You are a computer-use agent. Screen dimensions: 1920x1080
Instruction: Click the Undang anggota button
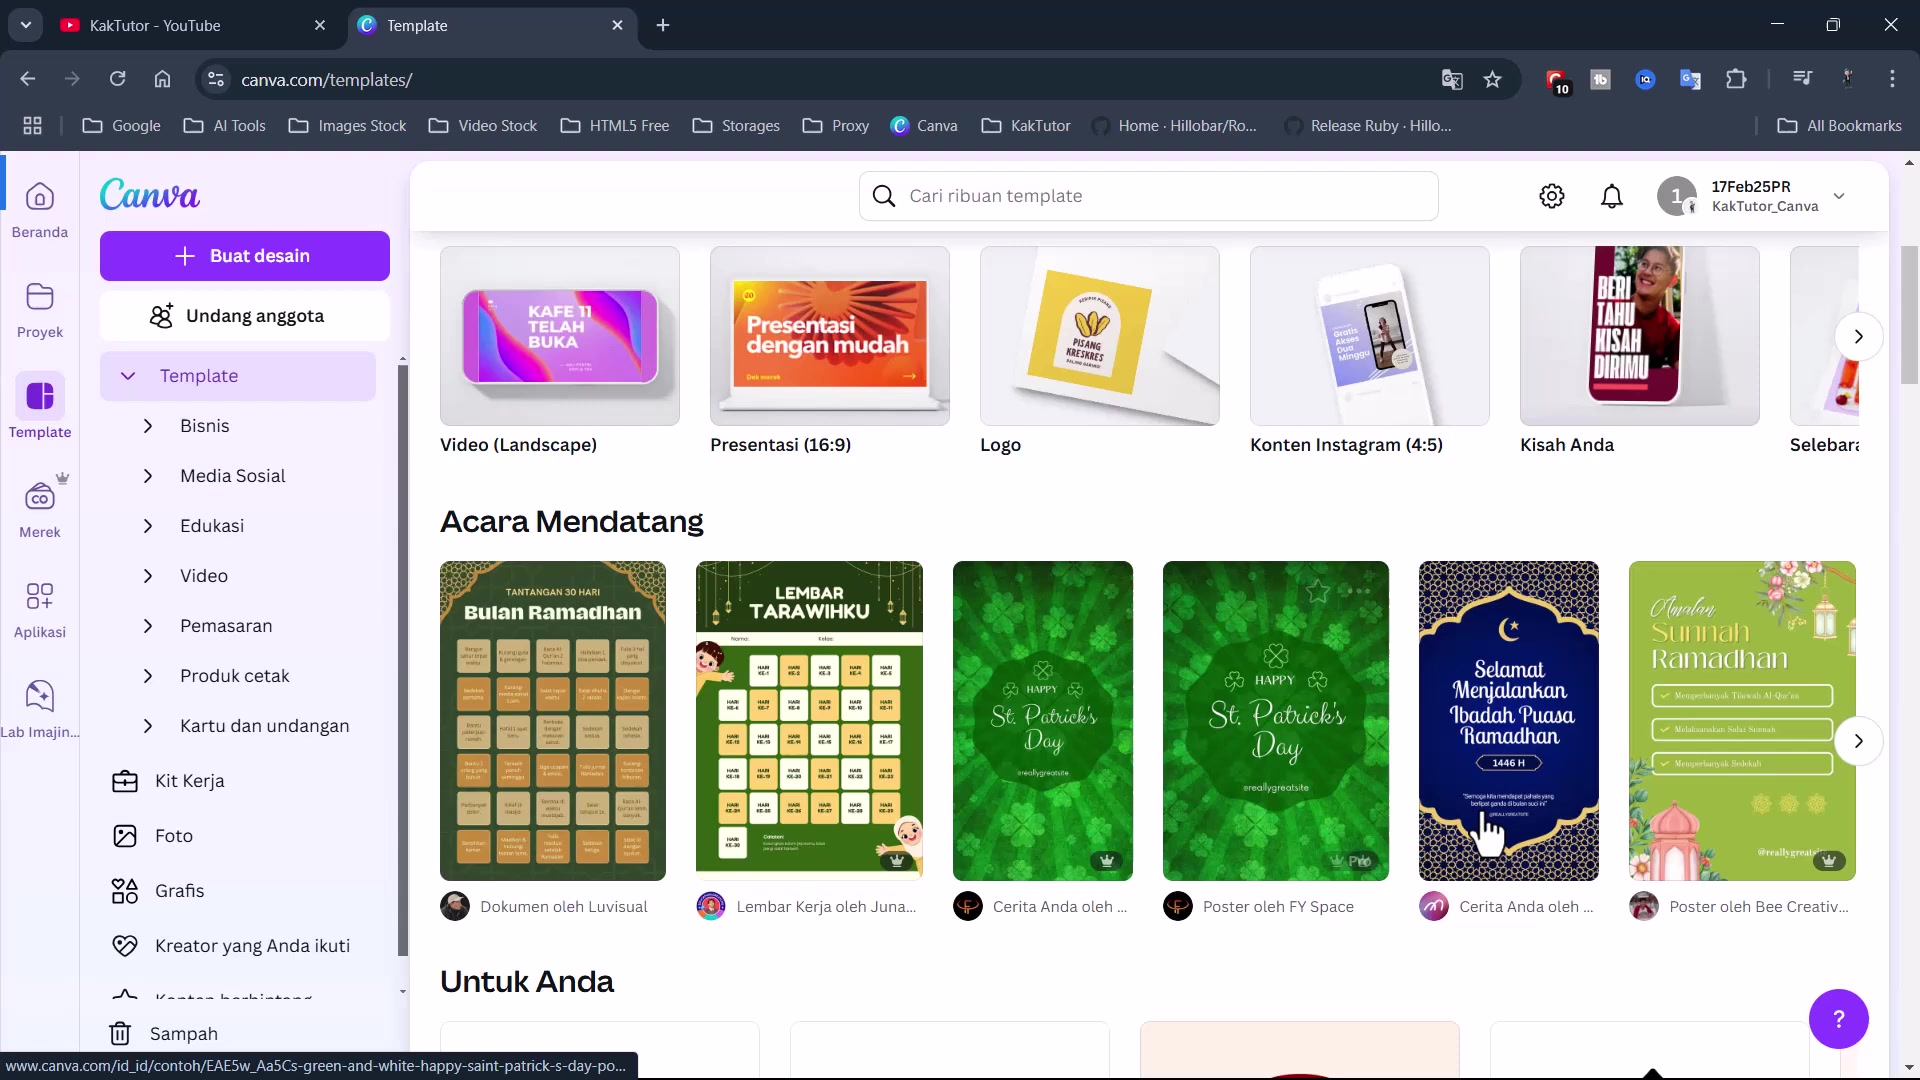[x=244, y=315]
